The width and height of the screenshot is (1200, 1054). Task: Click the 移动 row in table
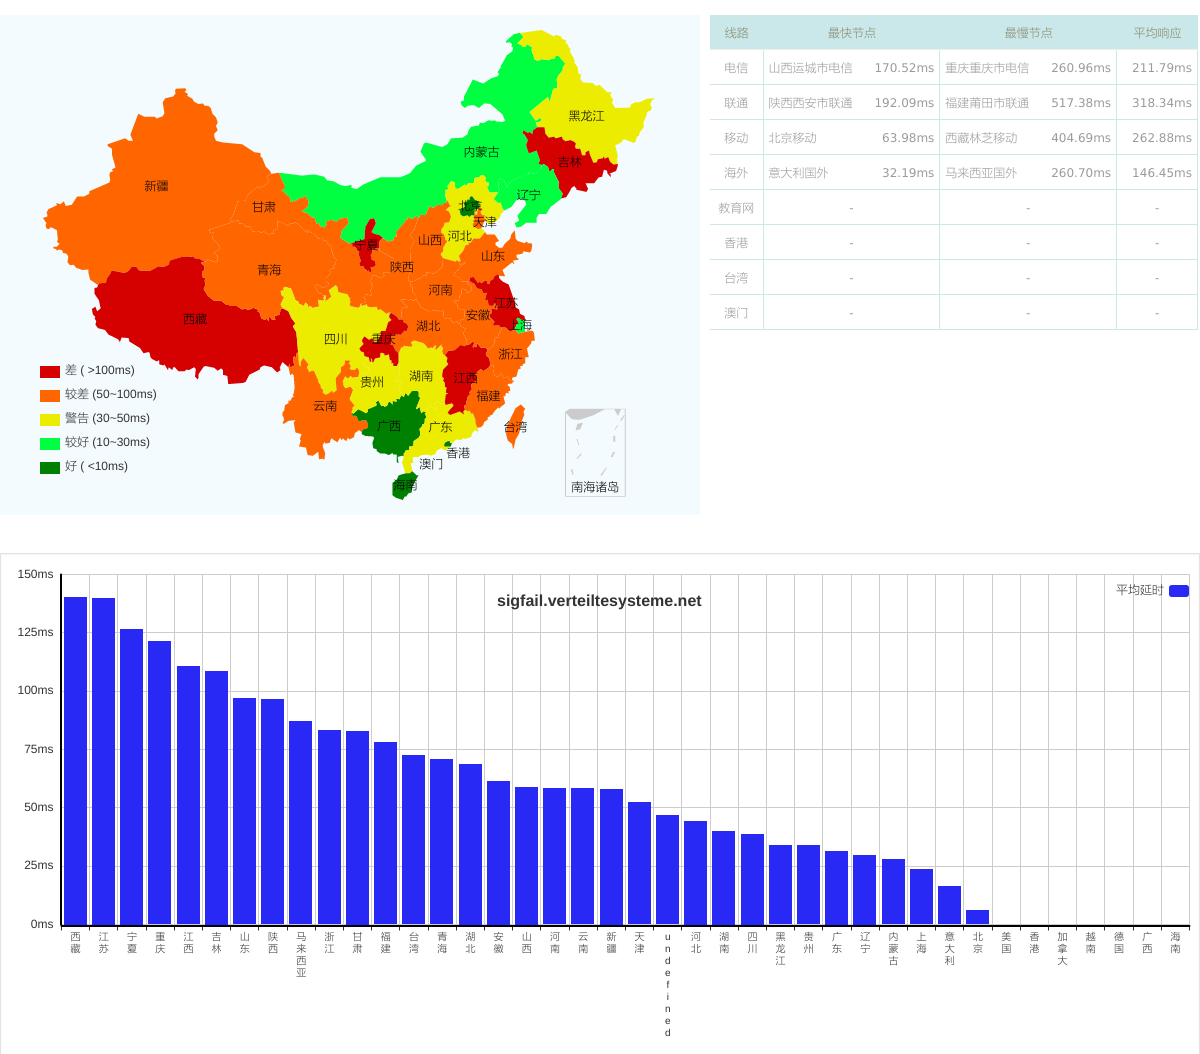(953, 138)
